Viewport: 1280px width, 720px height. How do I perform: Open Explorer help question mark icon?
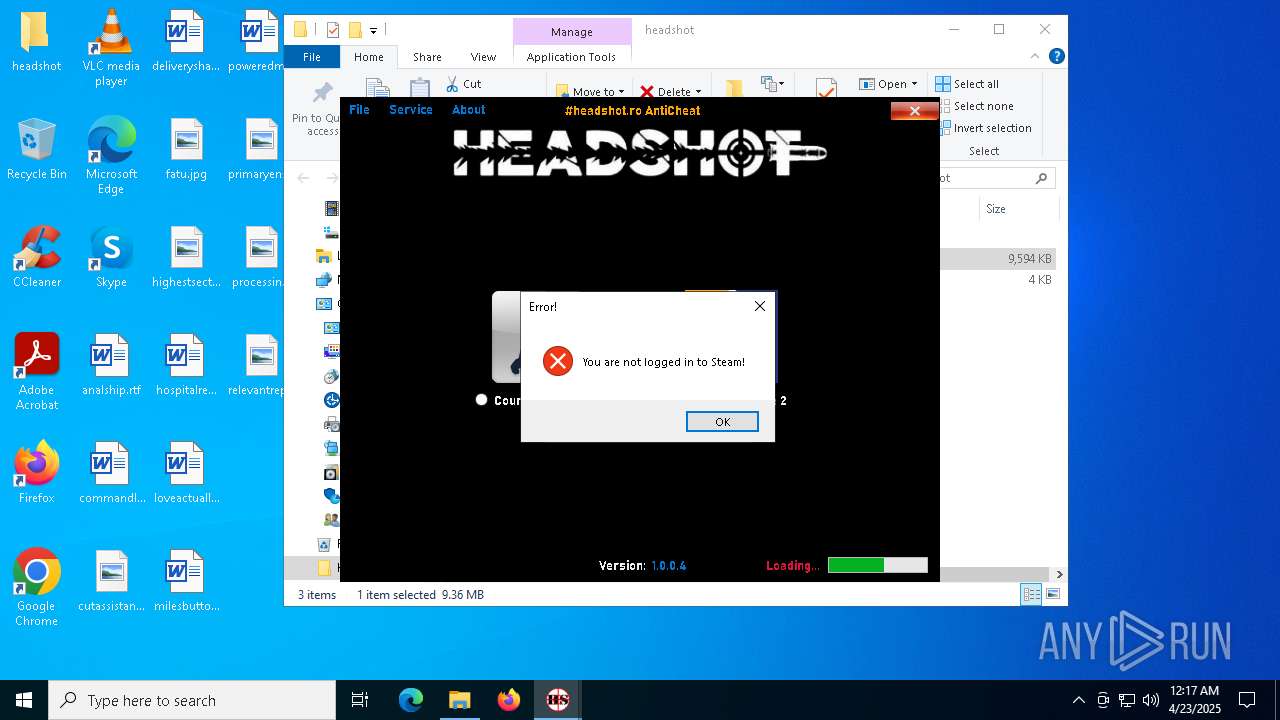[1056, 57]
